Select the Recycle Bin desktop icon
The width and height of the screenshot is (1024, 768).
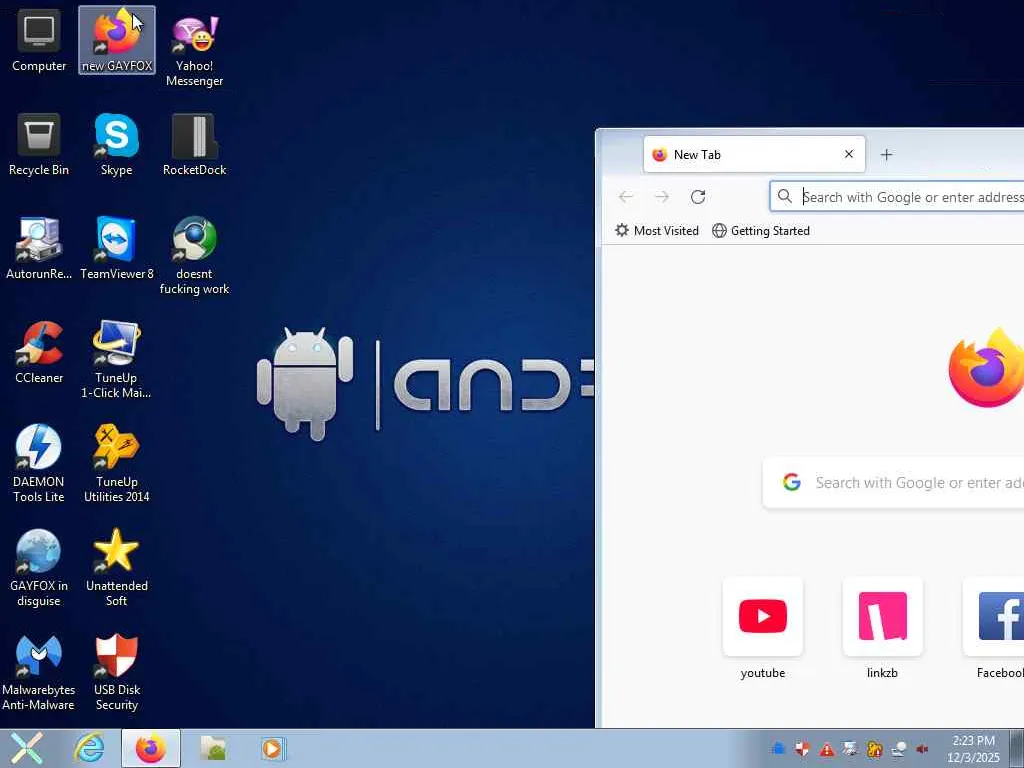(x=39, y=144)
